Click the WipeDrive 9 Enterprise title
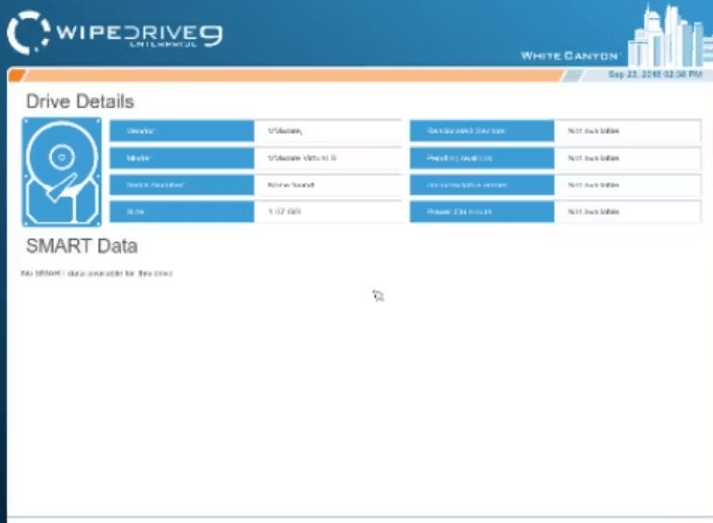This screenshot has height=523, width=713. tap(140, 34)
